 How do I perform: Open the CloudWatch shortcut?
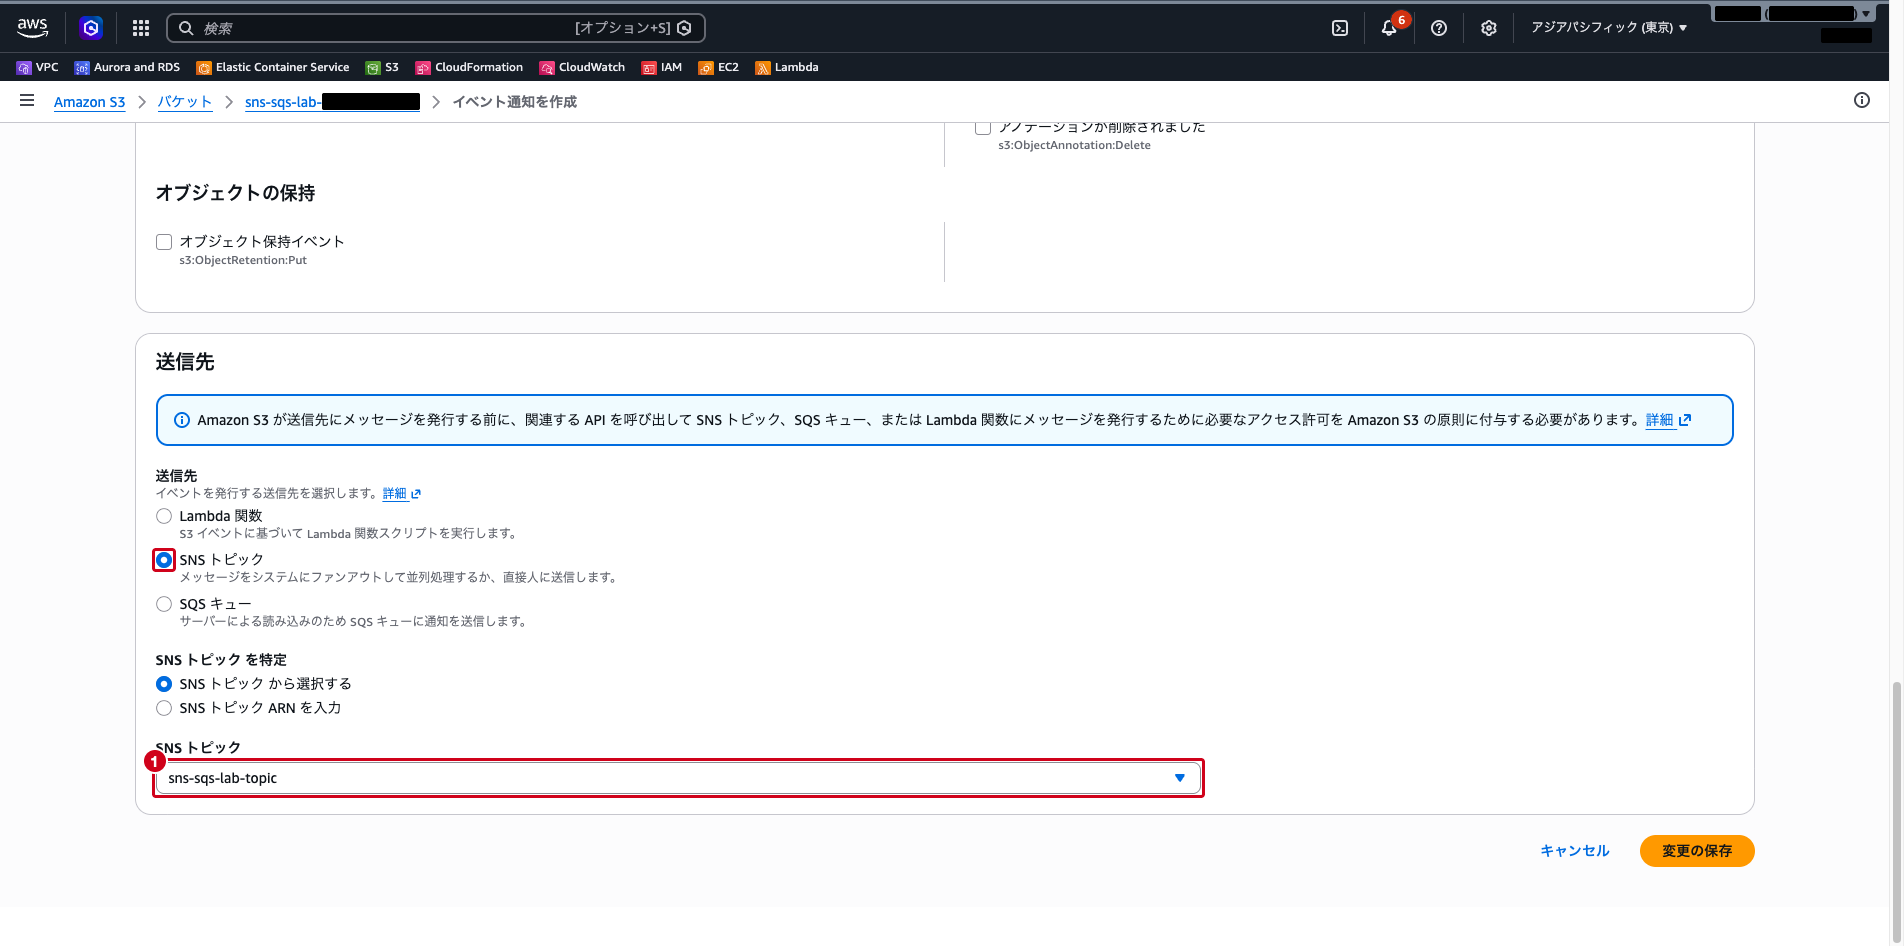tap(582, 67)
